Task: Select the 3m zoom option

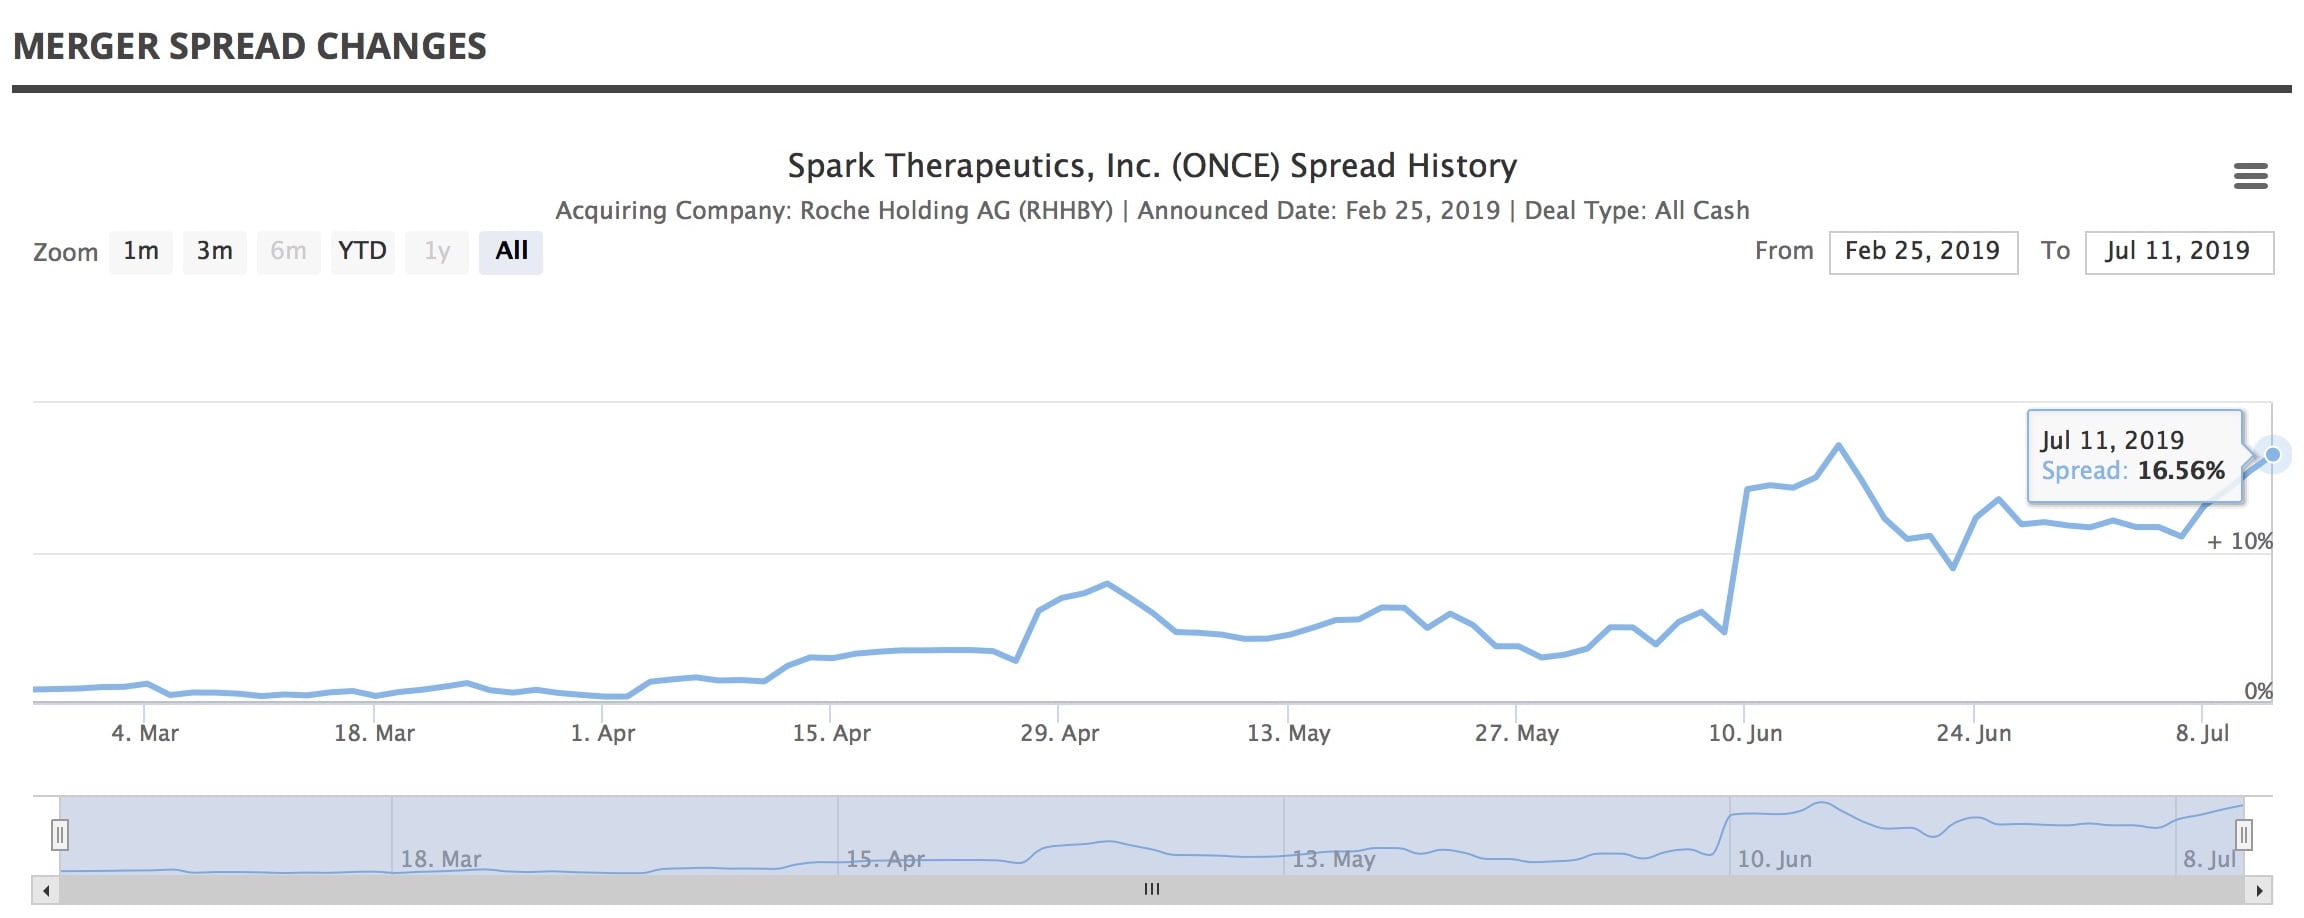Action: [x=214, y=251]
